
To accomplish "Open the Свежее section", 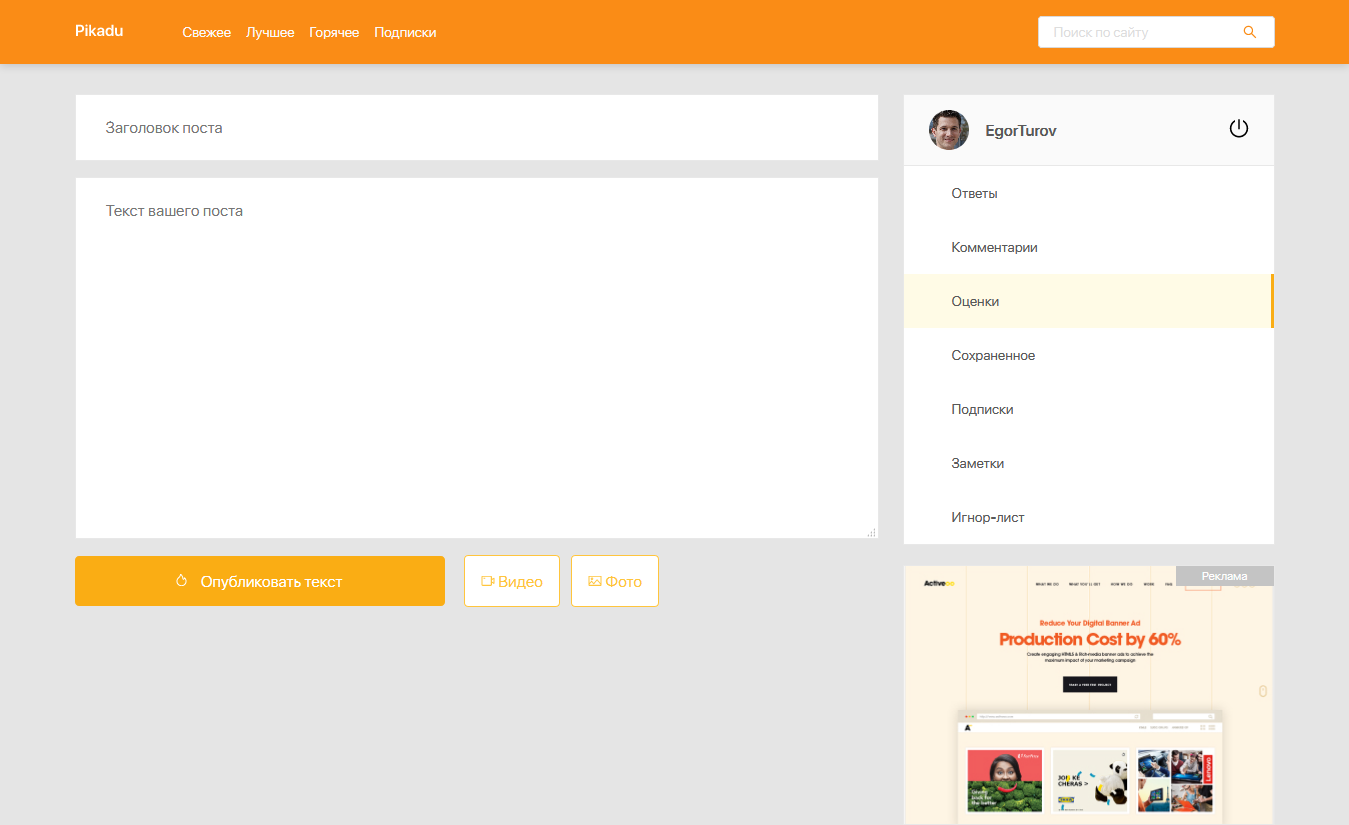I will coord(207,32).
